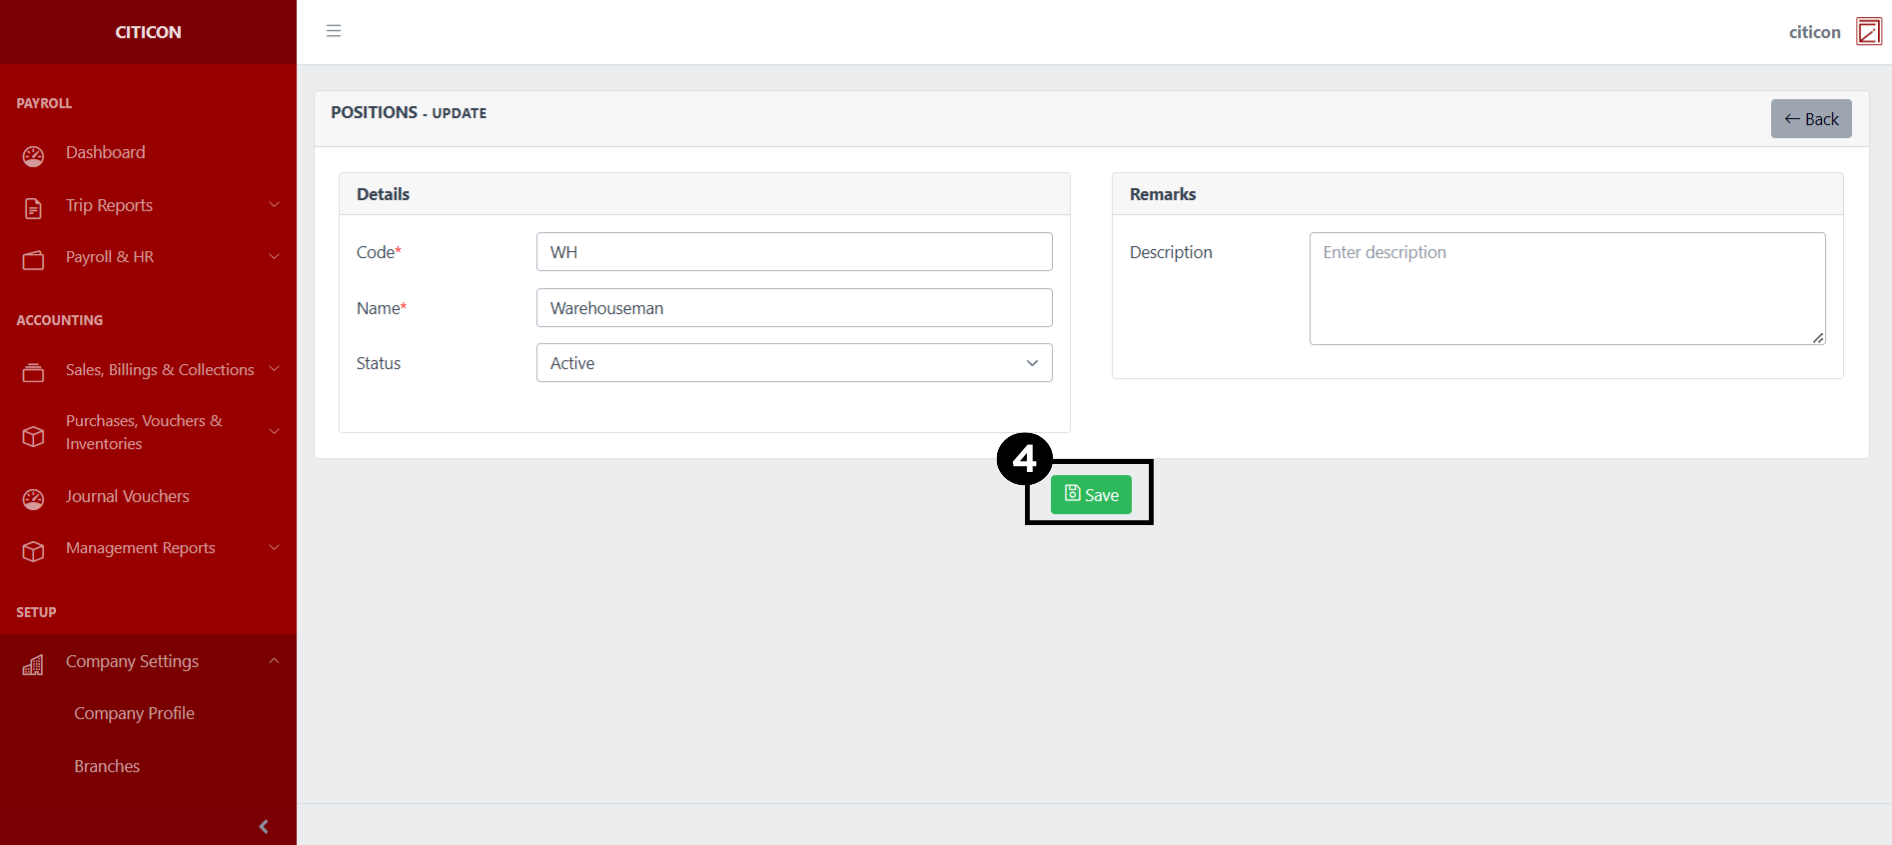Click the Trip Reports document icon
1892x845 pixels.
tap(33, 208)
